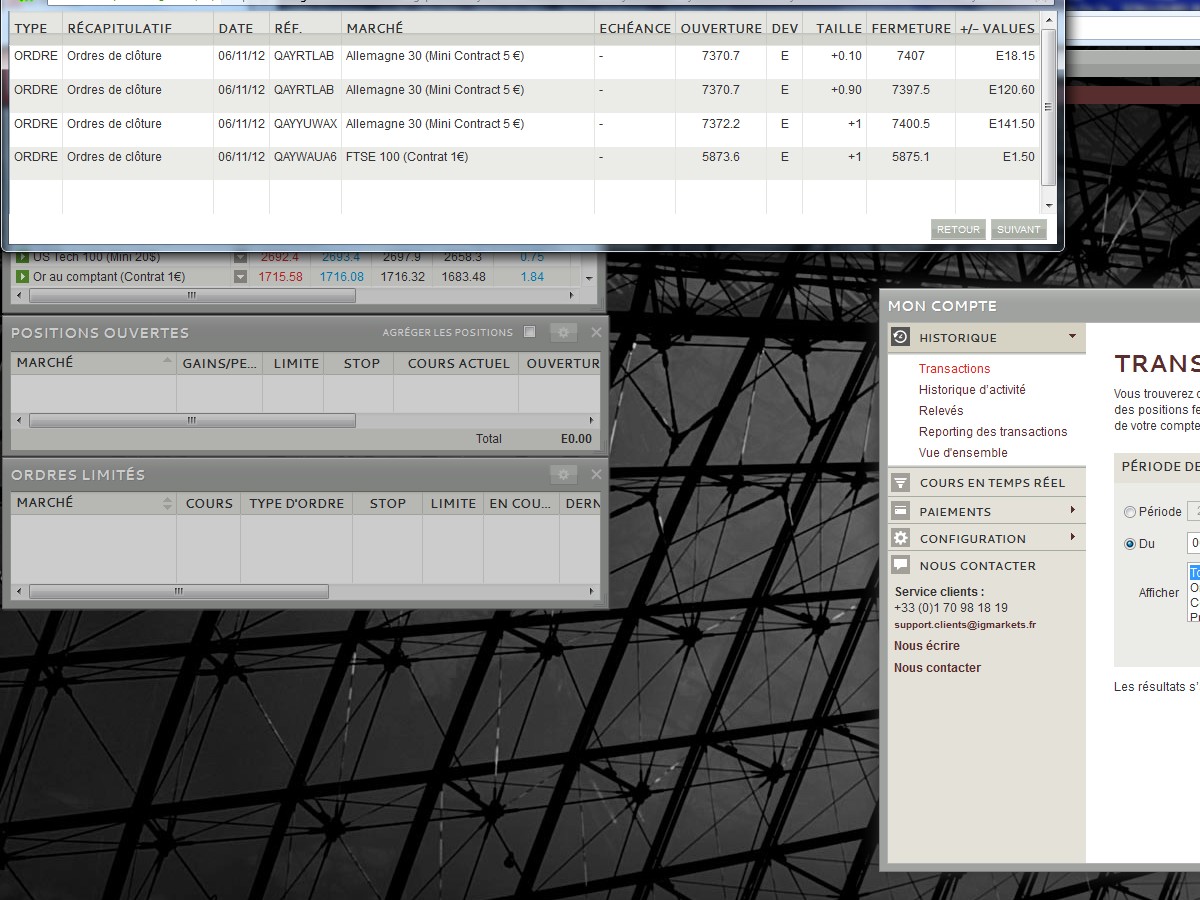Image resolution: width=1200 pixels, height=900 pixels.
Task: Open Positions Ouvertes panel settings gear
Action: 563,332
